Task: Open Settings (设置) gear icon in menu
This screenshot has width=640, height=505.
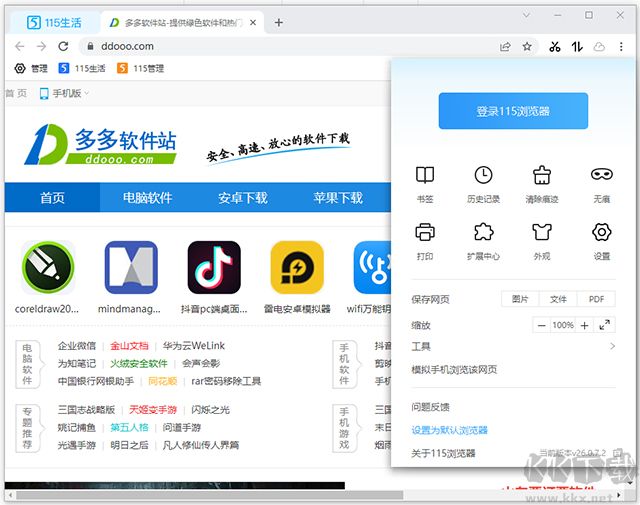Action: (x=602, y=232)
